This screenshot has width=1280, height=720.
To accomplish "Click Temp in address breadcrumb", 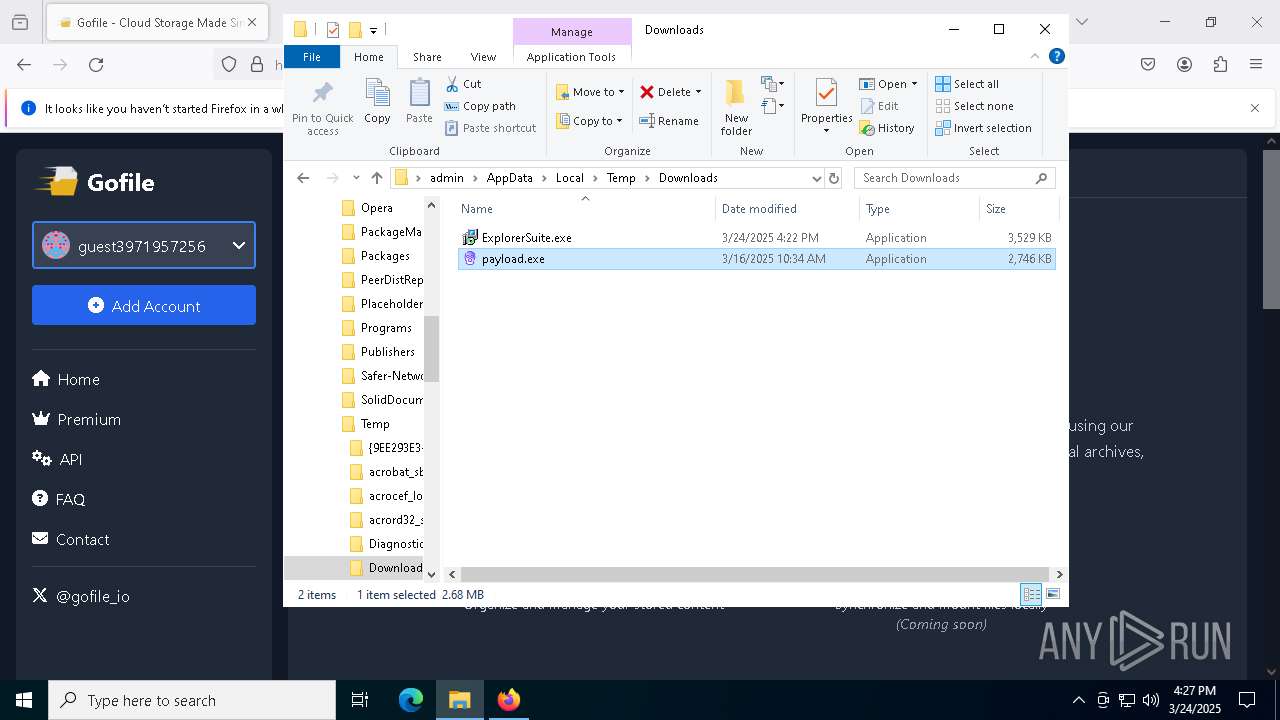I will pos(620,178).
